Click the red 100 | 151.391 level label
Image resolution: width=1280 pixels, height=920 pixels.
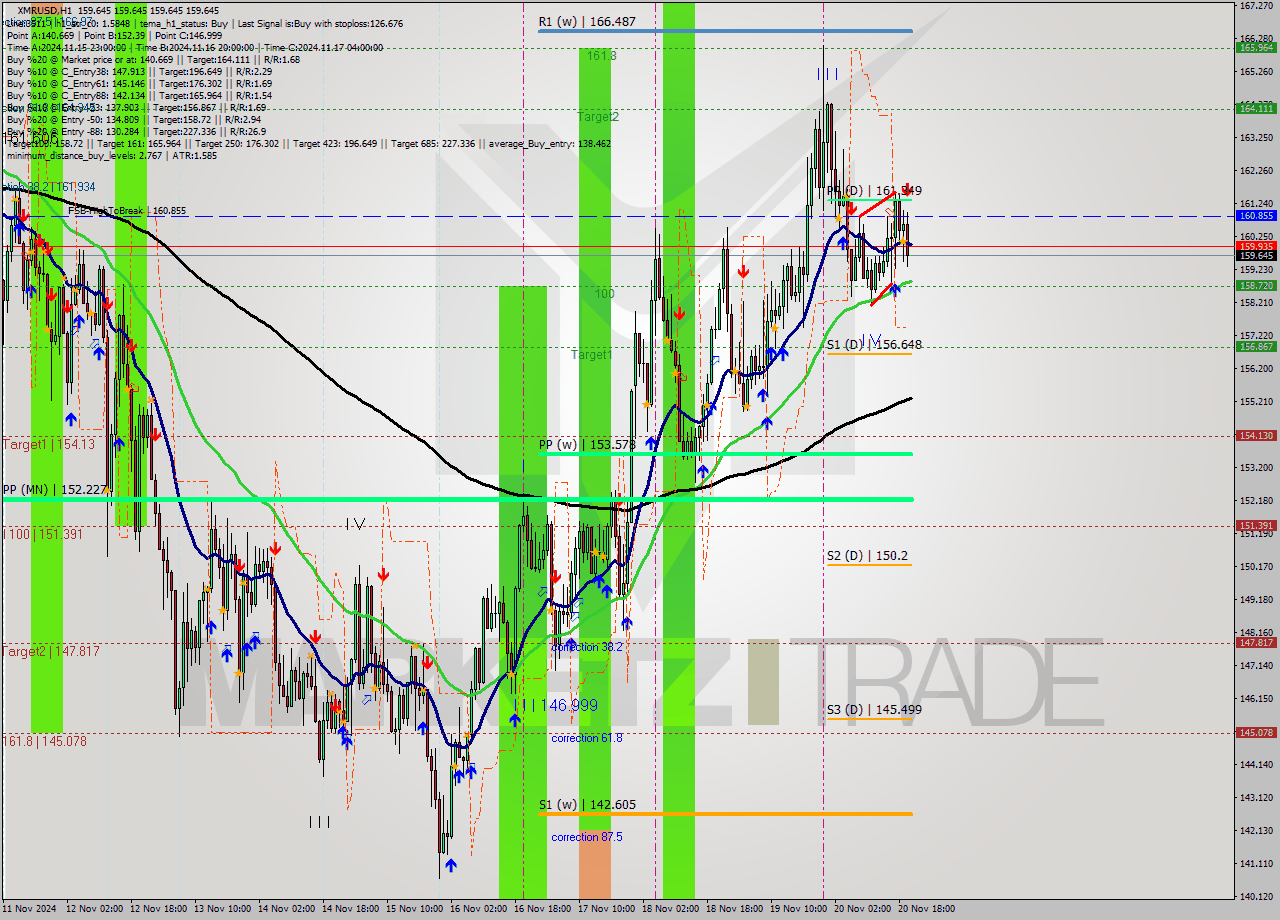click(x=42, y=534)
